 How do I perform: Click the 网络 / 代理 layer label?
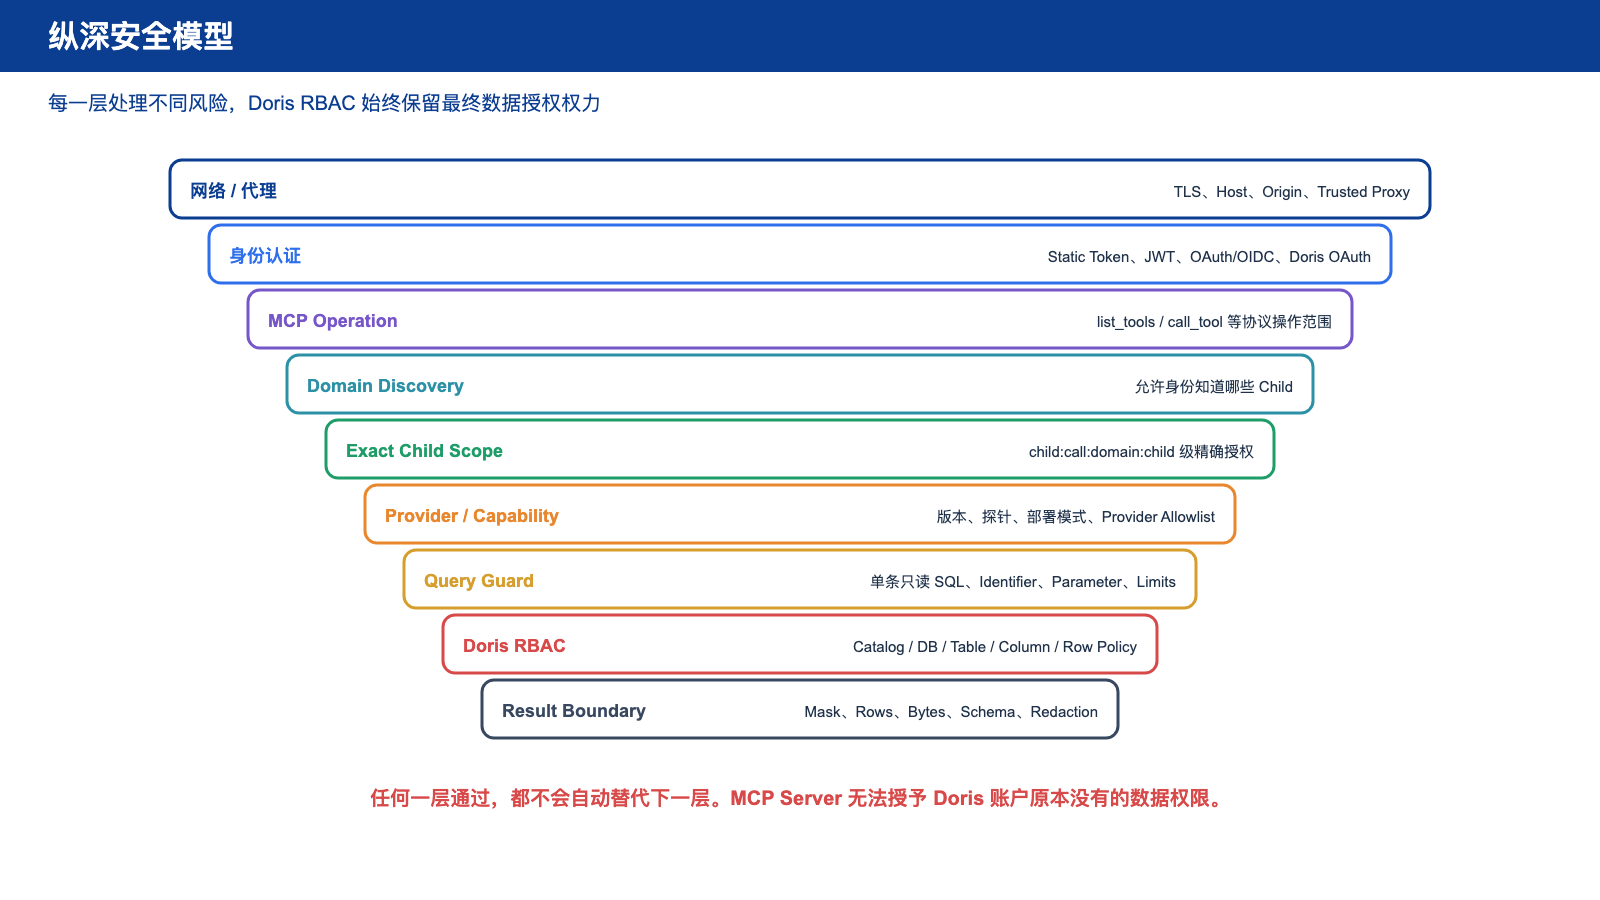(233, 191)
